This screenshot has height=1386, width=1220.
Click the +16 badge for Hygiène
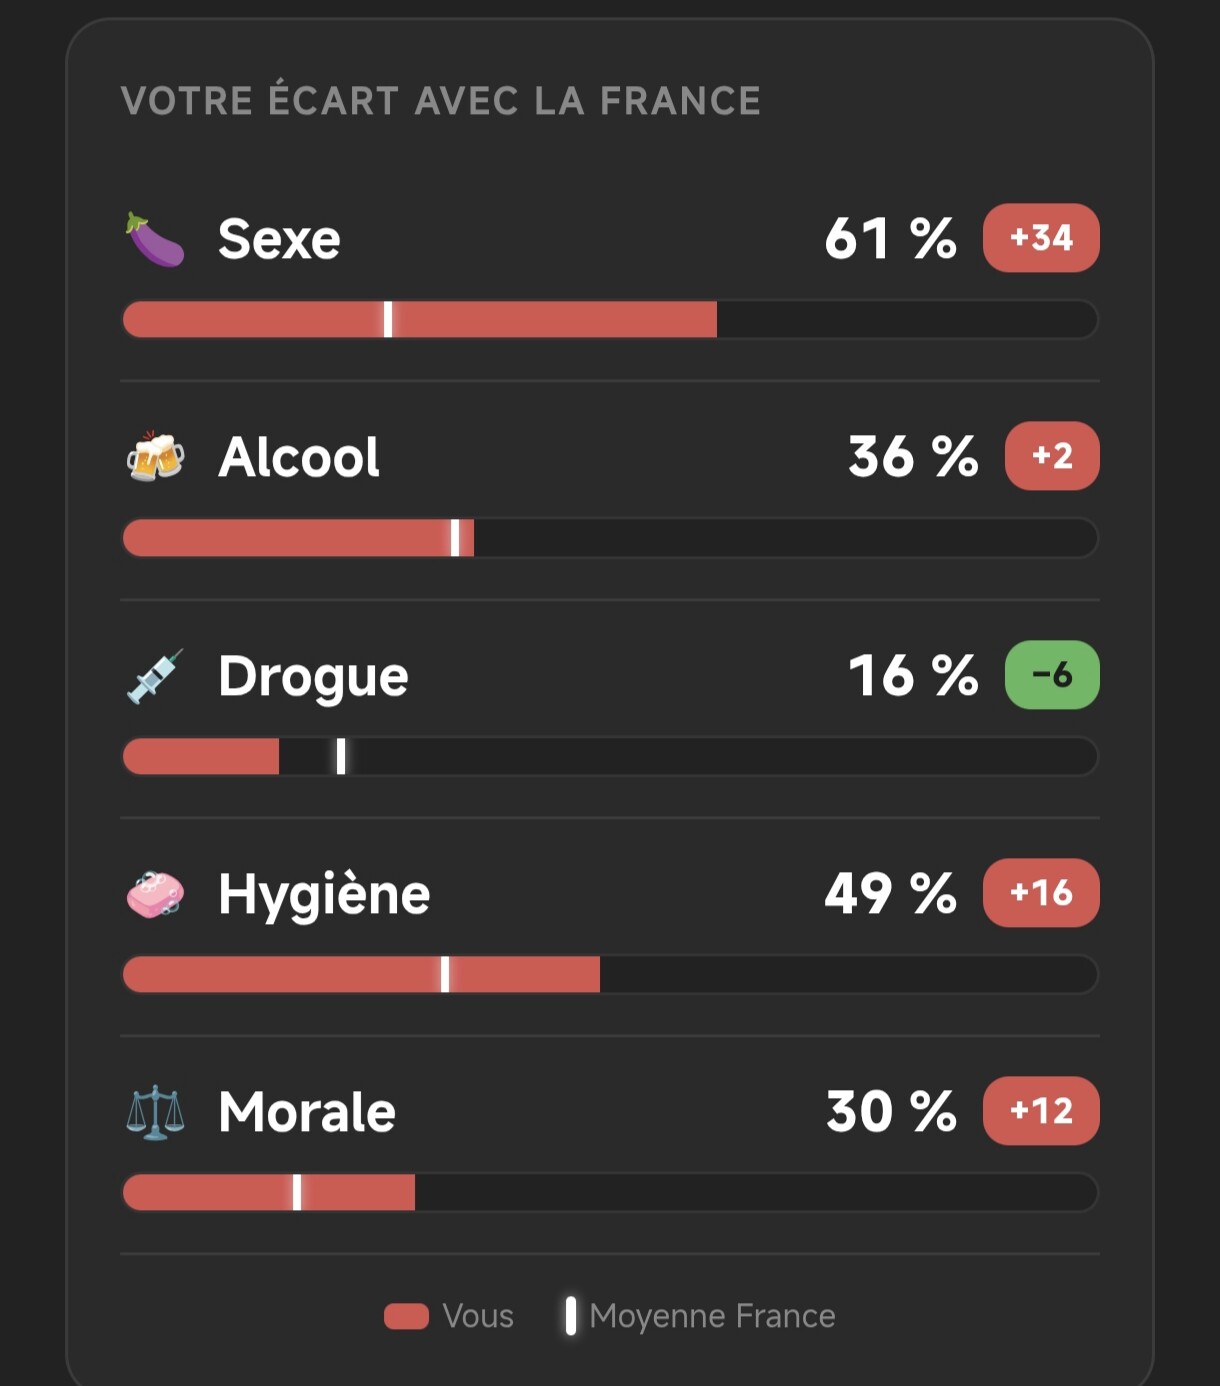[1041, 893]
